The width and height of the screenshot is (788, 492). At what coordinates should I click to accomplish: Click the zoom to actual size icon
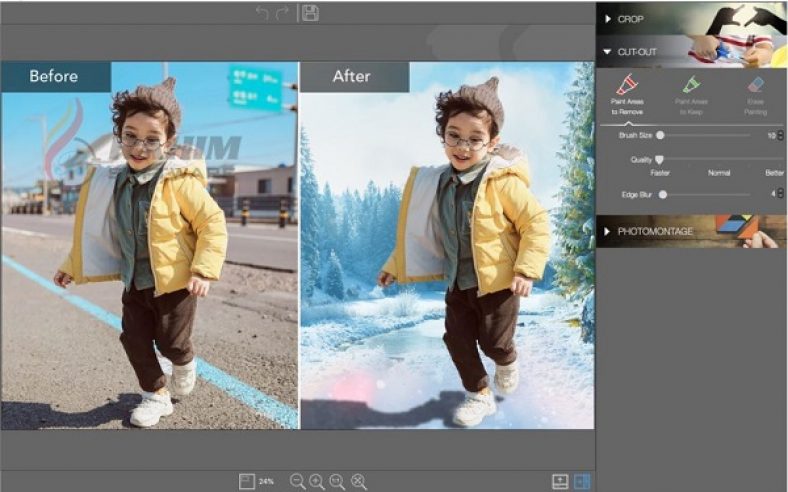337,481
